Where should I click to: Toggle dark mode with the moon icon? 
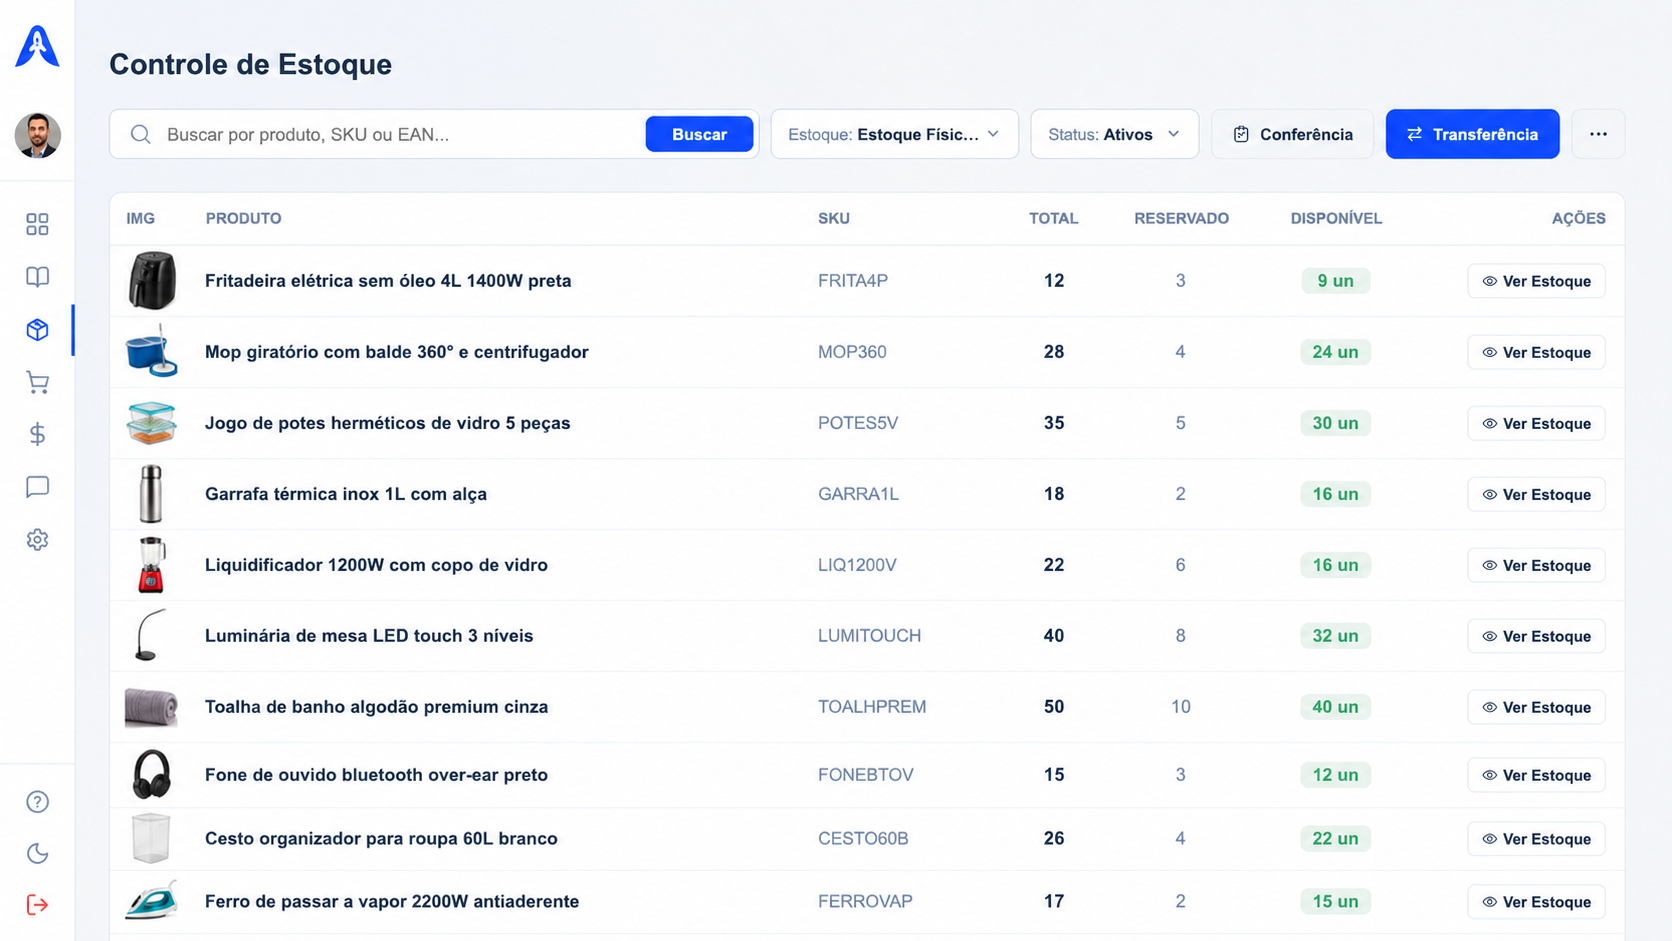(37, 853)
